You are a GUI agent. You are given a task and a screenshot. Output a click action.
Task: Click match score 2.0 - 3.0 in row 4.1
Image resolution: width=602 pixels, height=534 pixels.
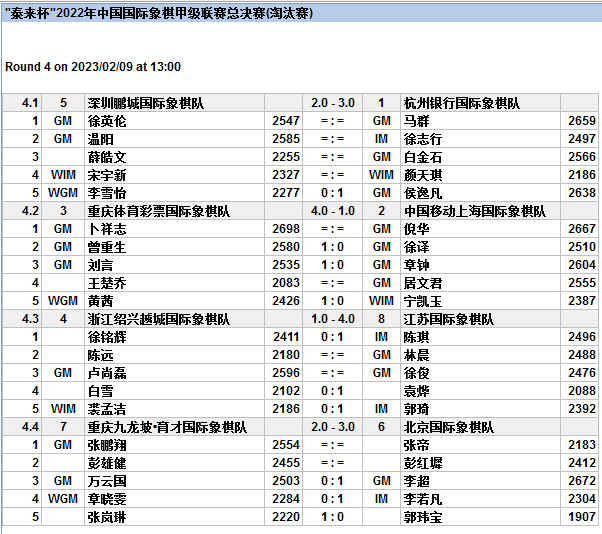tap(333, 103)
